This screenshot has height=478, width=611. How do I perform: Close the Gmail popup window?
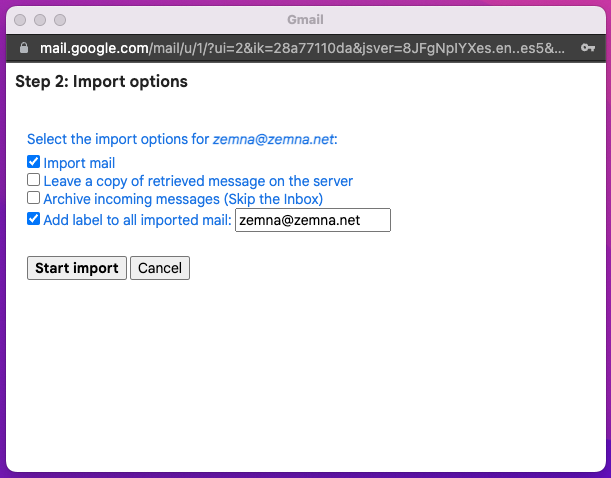20,20
